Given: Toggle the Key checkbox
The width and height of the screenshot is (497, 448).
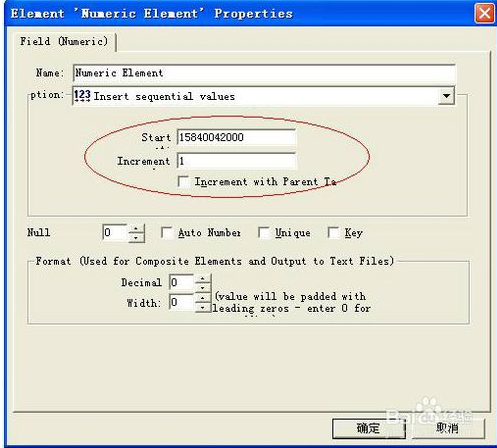Looking at the screenshot, I should click(333, 233).
